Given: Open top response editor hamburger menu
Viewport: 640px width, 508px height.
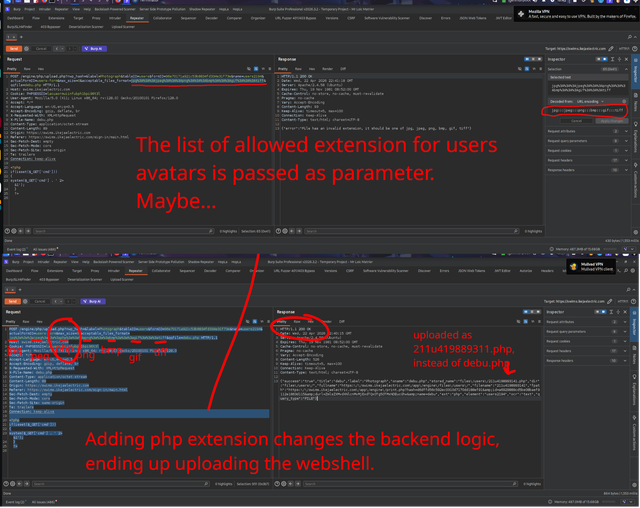Looking at the screenshot, I should coord(540,69).
